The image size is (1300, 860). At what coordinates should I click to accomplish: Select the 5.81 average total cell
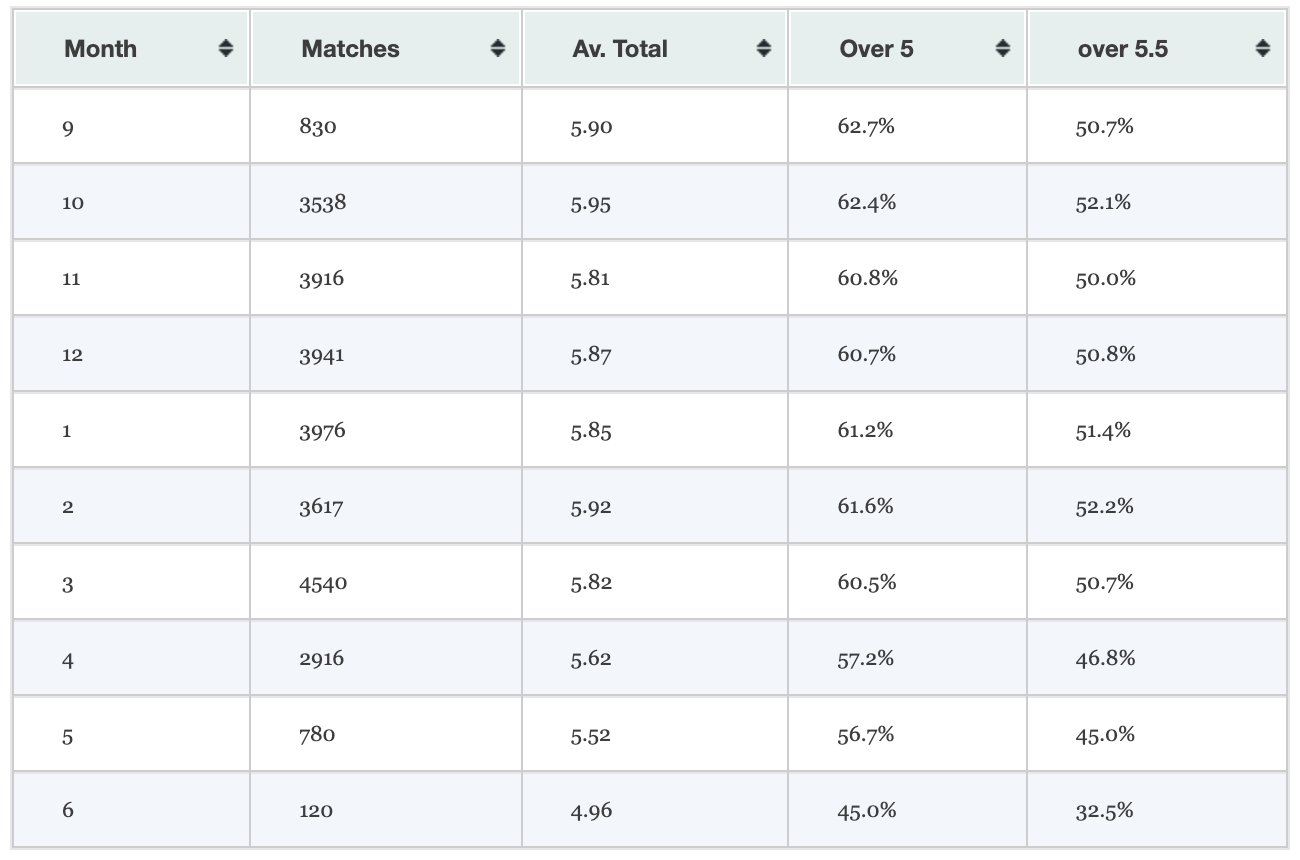[x=591, y=279]
